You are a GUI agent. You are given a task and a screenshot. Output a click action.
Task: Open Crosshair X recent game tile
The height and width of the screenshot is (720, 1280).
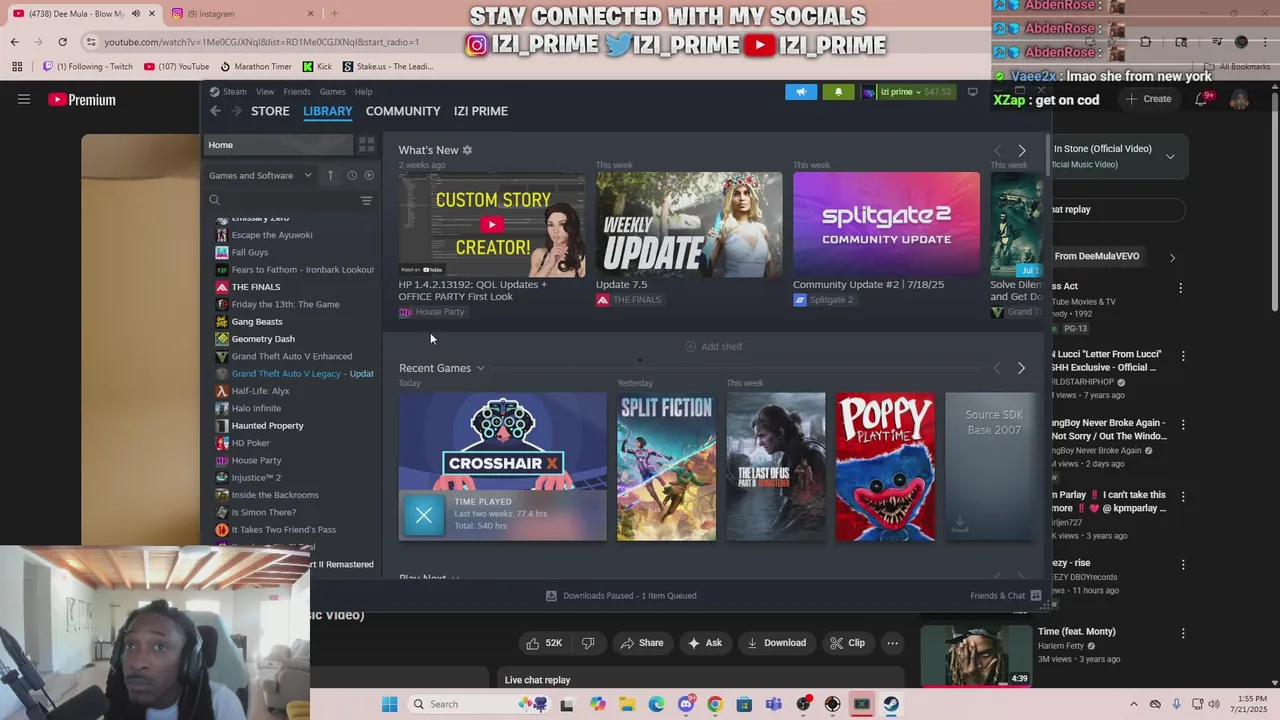coord(502,467)
